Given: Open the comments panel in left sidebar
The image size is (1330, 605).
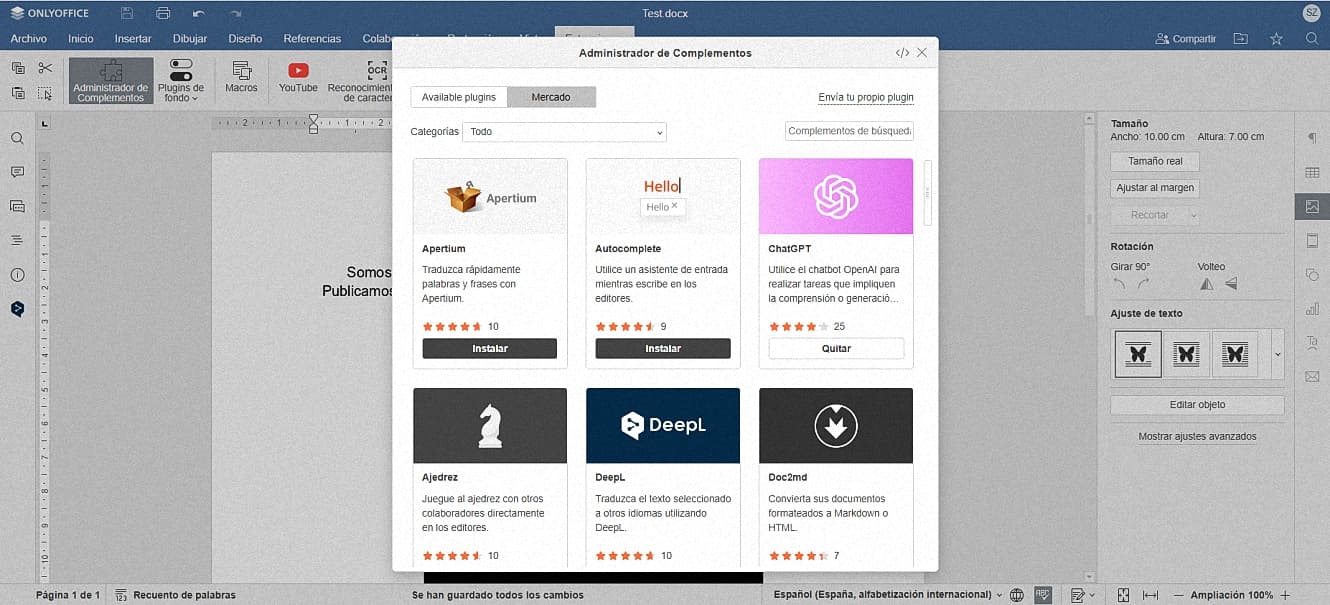Looking at the screenshot, I should 17,172.
